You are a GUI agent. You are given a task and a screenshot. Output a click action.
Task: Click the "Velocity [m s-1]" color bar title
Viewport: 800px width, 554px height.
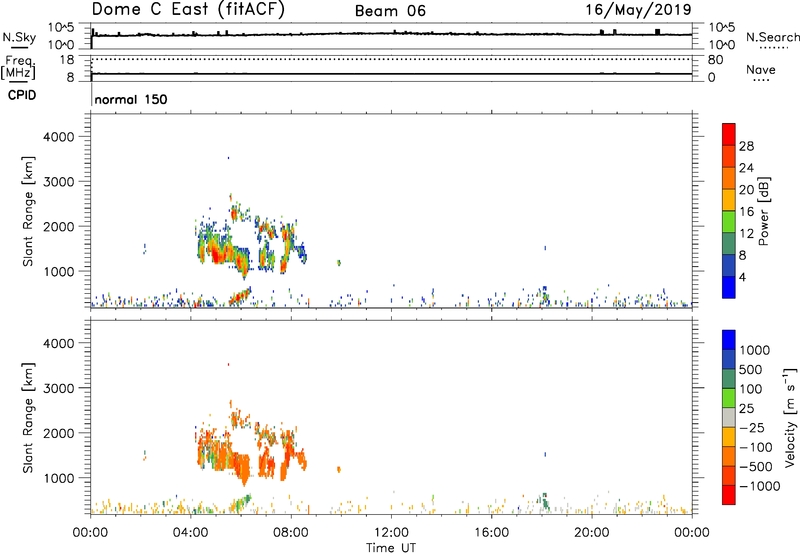(x=790, y=417)
